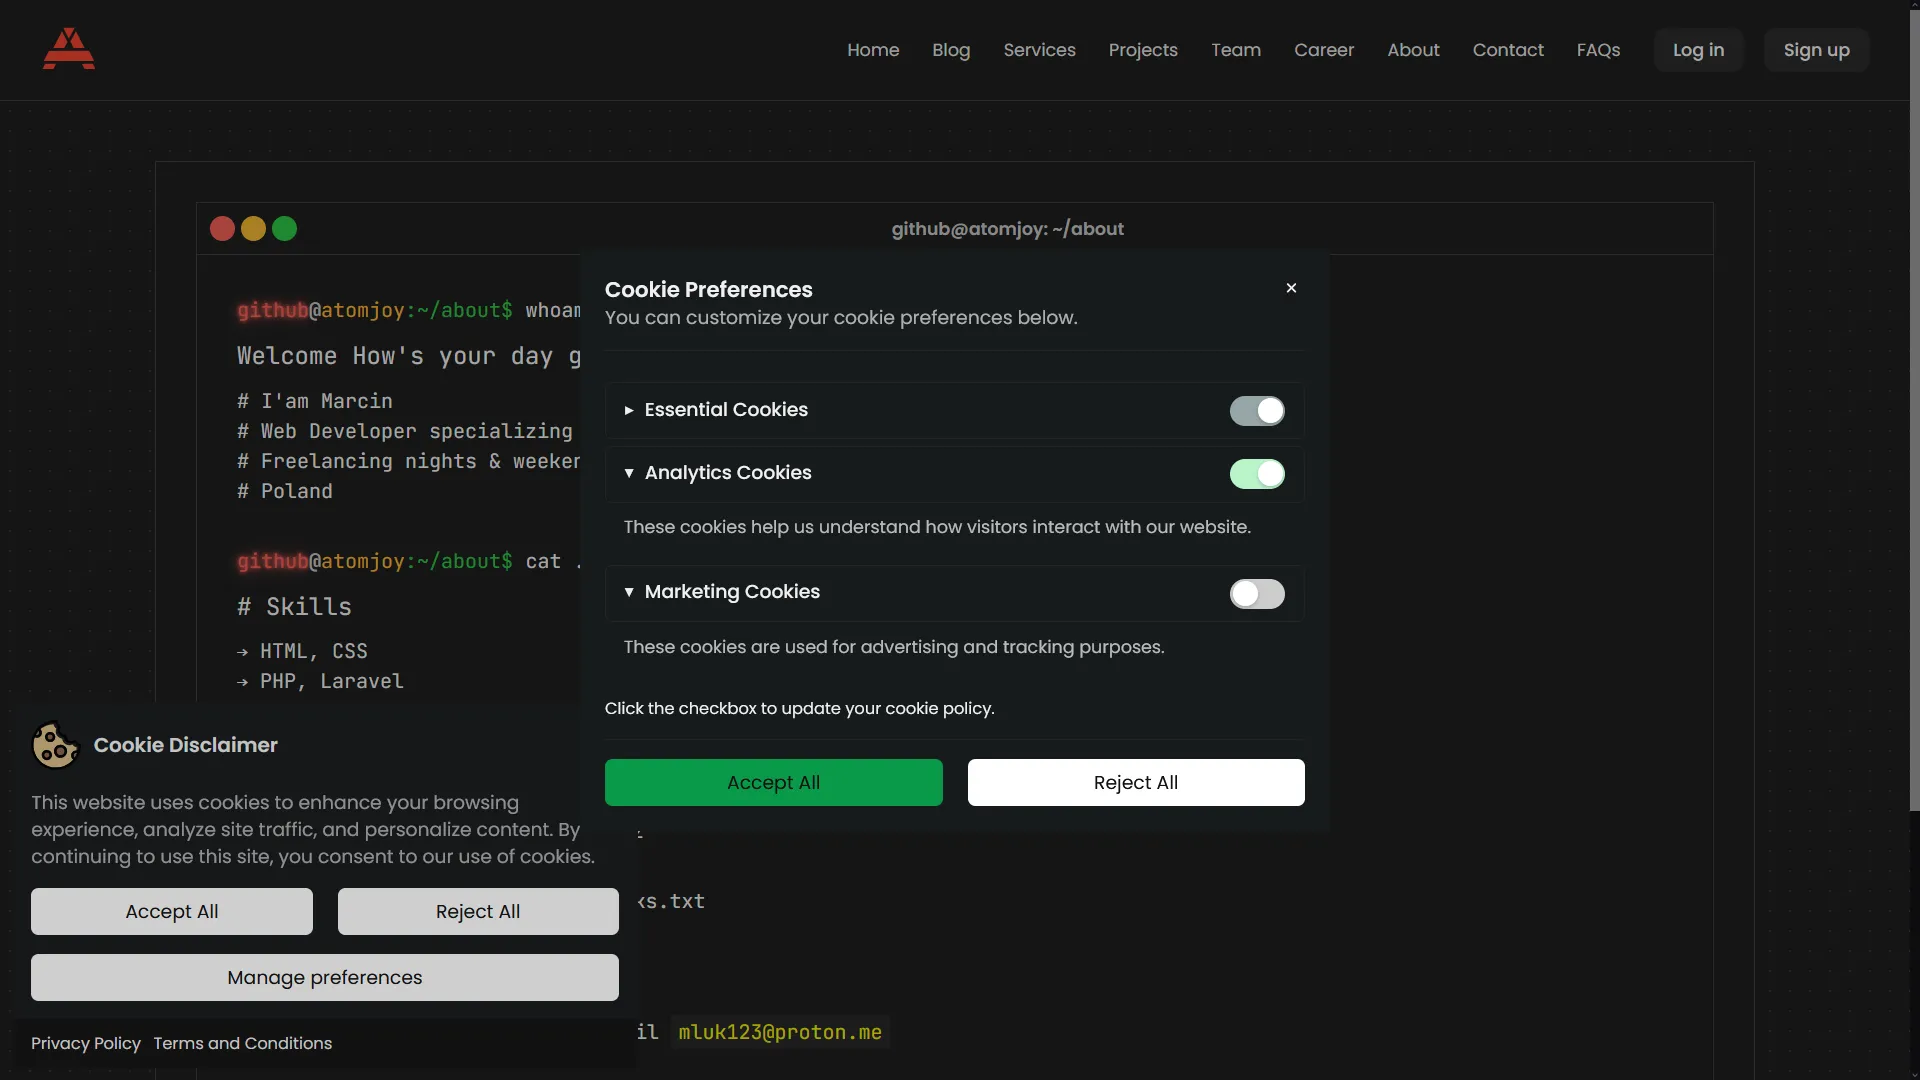The width and height of the screenshot is (1920, 1080).
Task: Click the Marketing cookies description text
Action: [894, 647]
